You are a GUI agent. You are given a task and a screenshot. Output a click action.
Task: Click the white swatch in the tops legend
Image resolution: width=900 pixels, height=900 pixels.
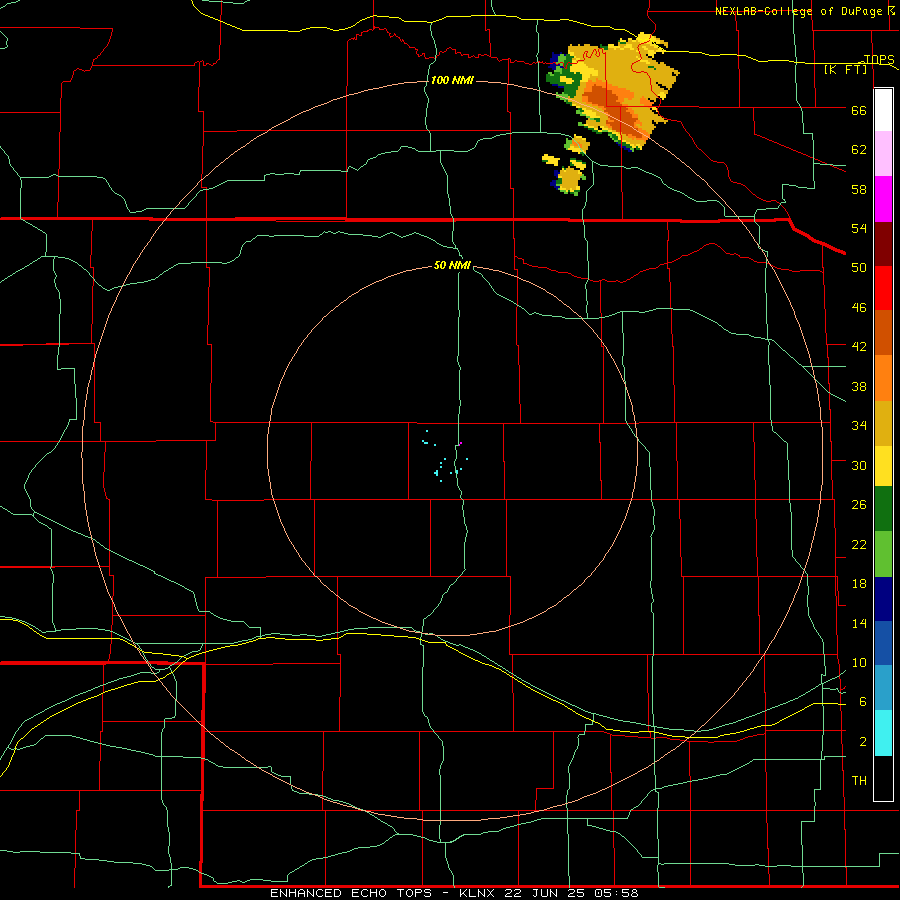(x=883, y=110)
